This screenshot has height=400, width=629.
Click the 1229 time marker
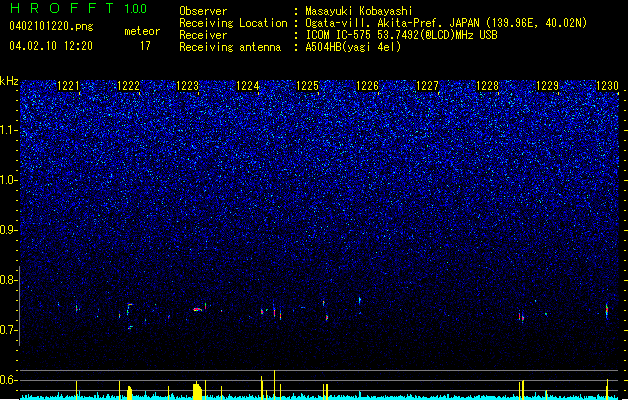(x=547, y=85)
